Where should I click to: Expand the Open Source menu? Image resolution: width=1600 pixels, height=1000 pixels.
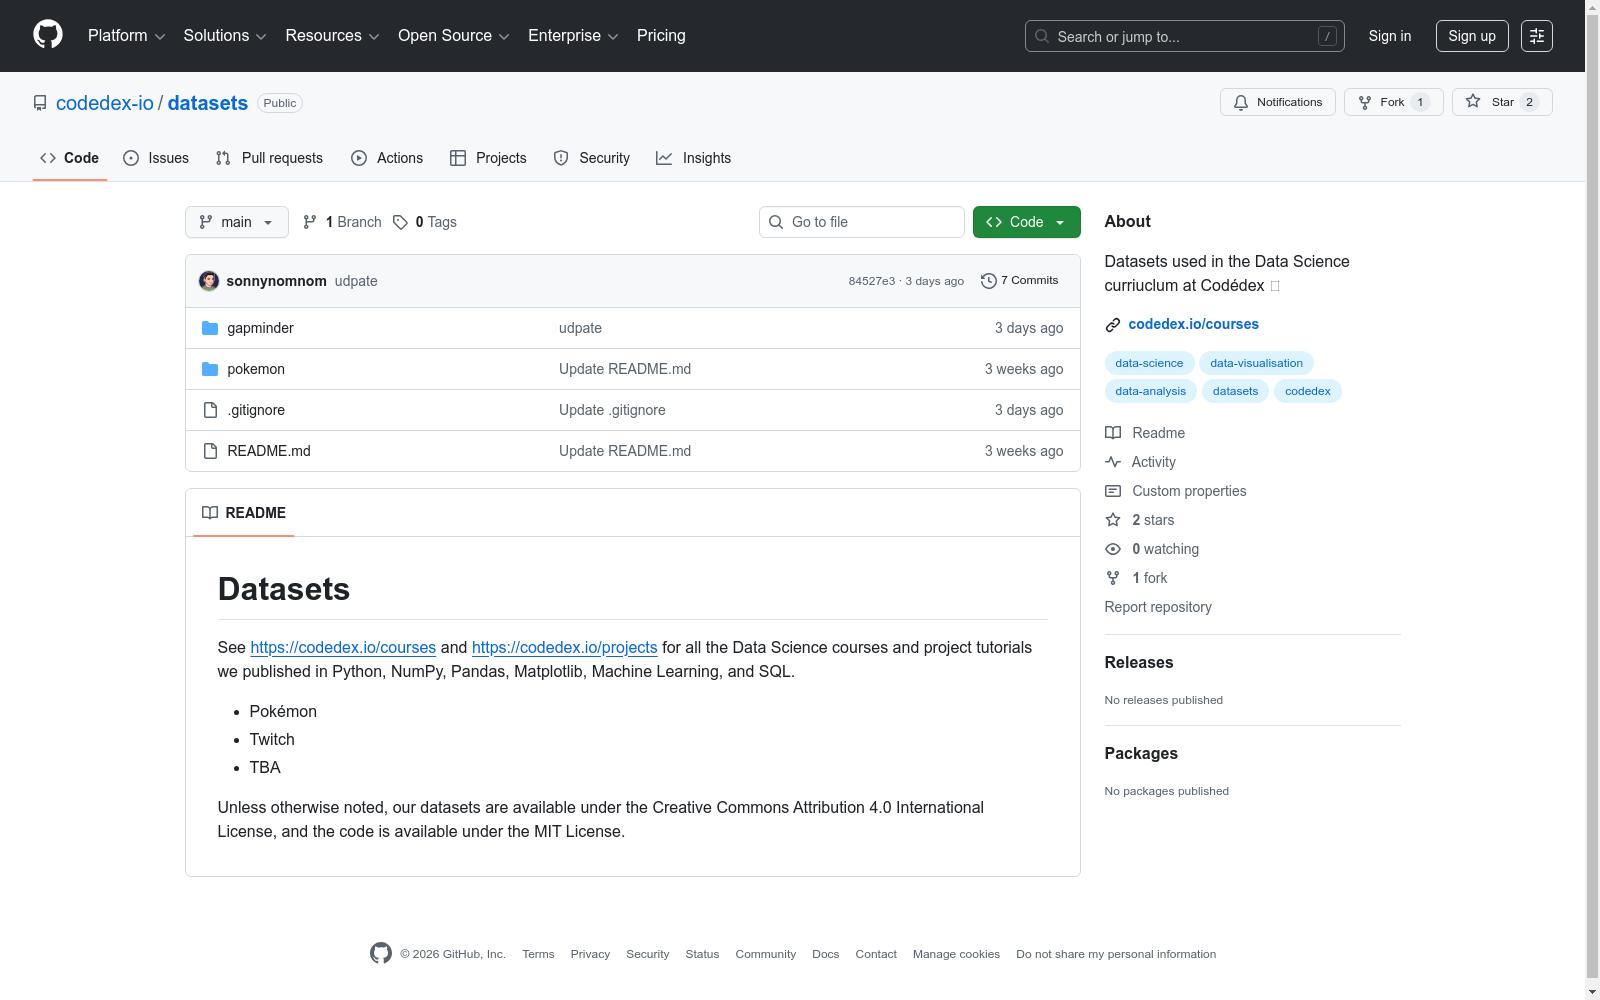point(454,36)
